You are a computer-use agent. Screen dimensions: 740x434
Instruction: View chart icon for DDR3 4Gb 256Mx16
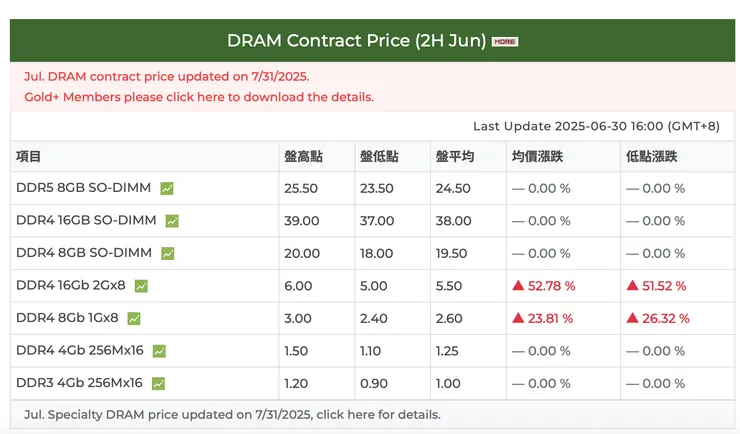pyautogui.click(x=158, y=383)
